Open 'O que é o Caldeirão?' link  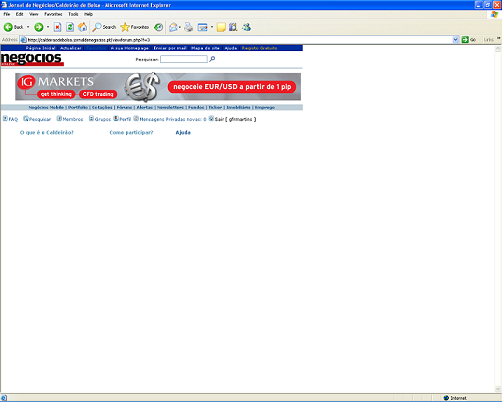[x=47, y=132]
